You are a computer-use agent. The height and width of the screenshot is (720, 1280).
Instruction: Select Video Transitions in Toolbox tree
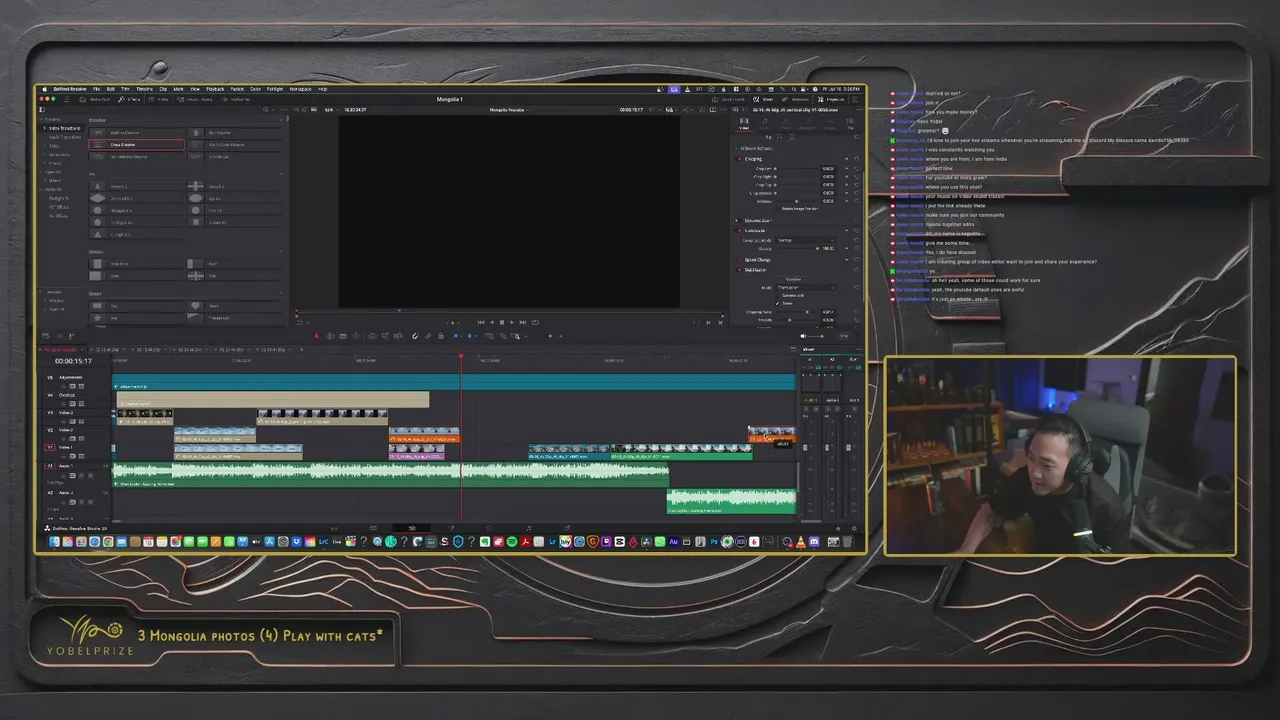65,128
